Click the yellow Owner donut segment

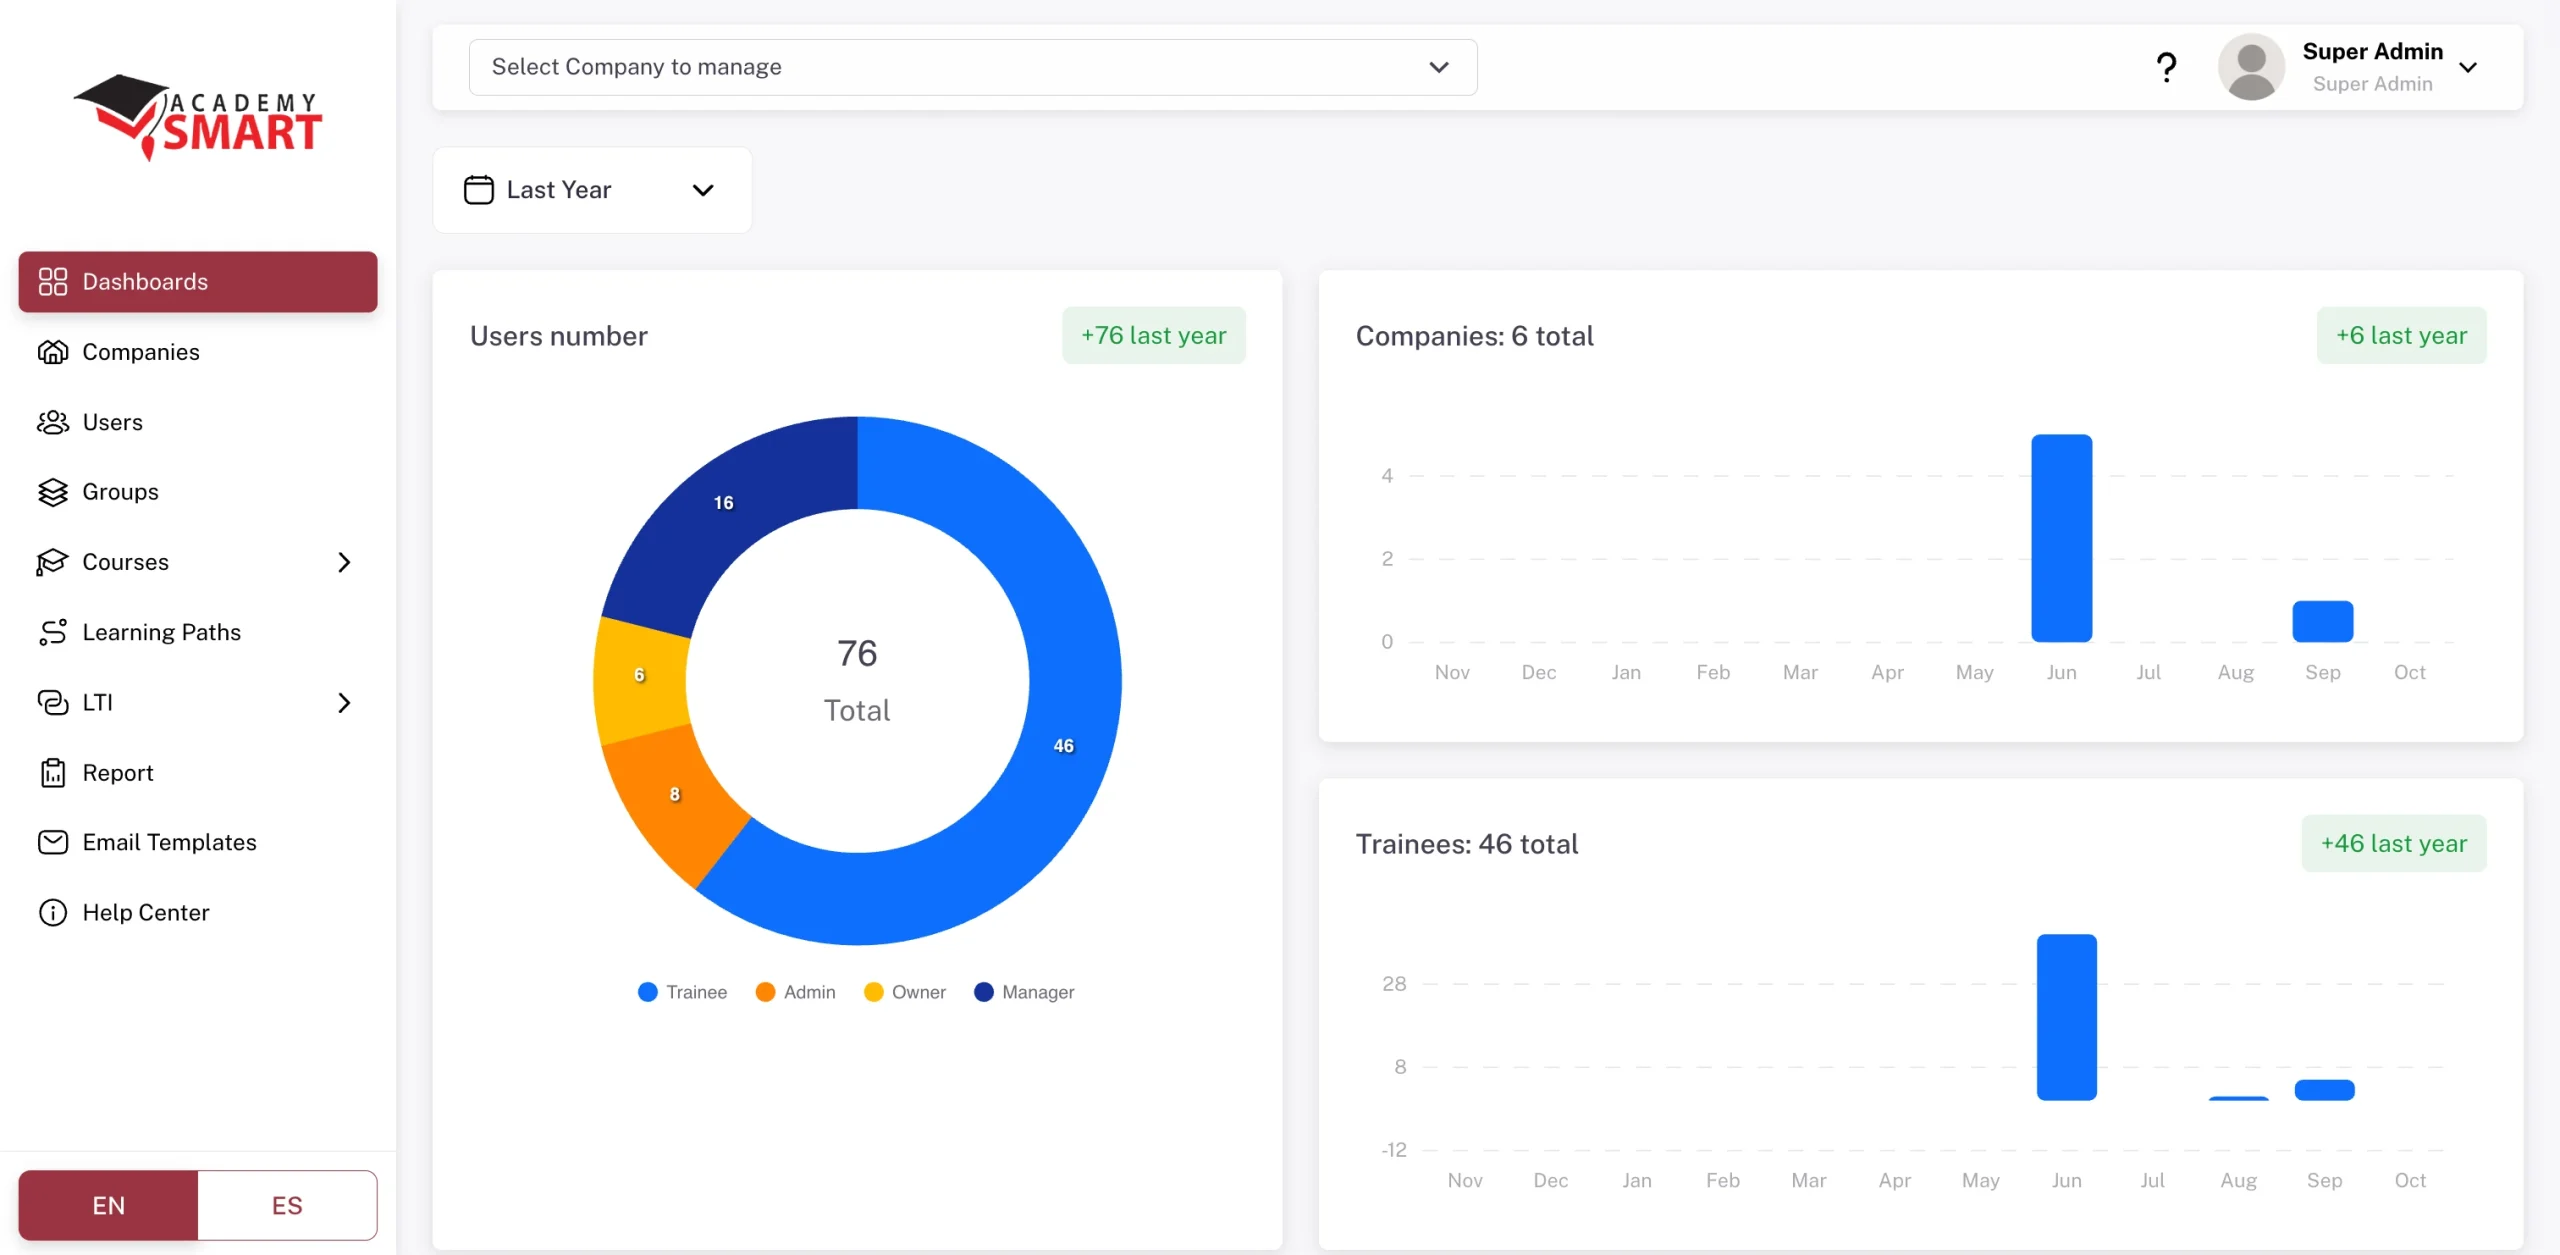pos(640,678)
